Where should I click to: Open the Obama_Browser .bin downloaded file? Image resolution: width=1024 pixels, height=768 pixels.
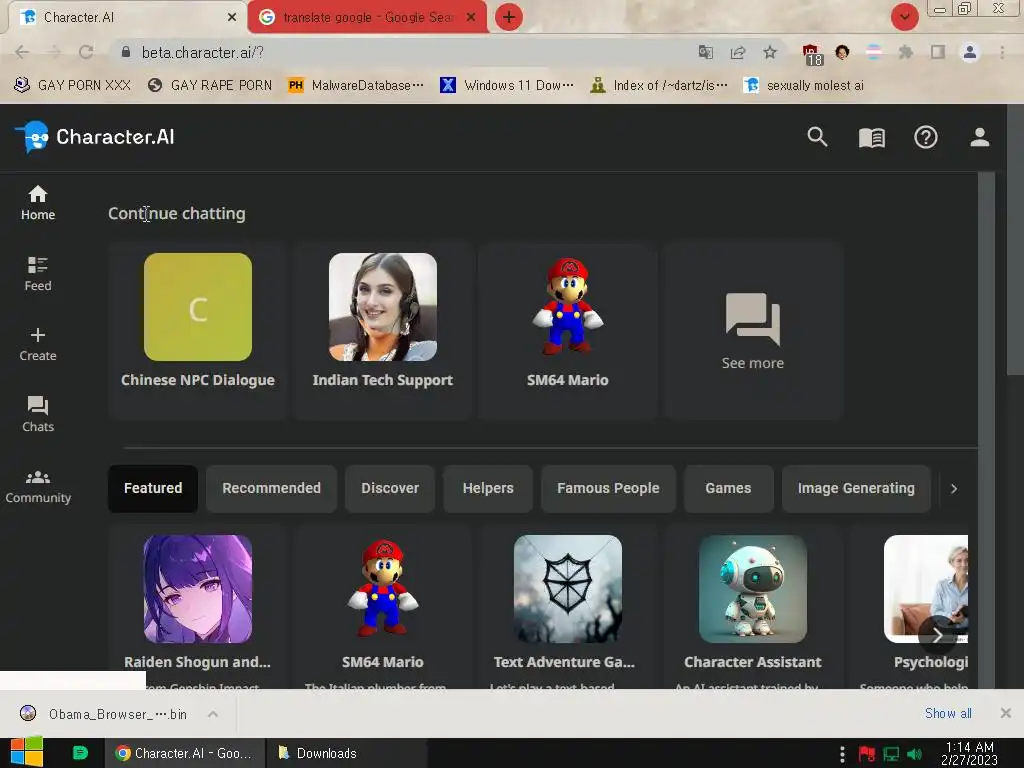point(103,714)
